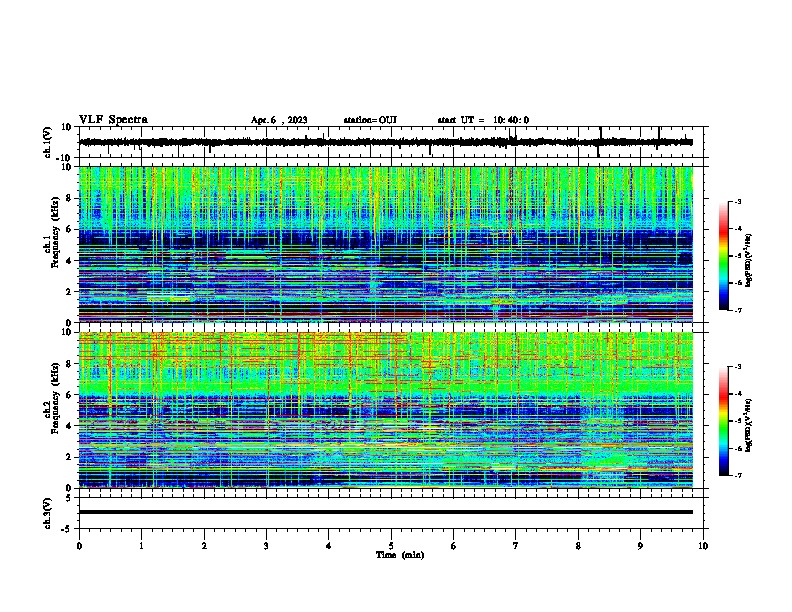Click the ch.3 flat voltage trace

point(386,512)
